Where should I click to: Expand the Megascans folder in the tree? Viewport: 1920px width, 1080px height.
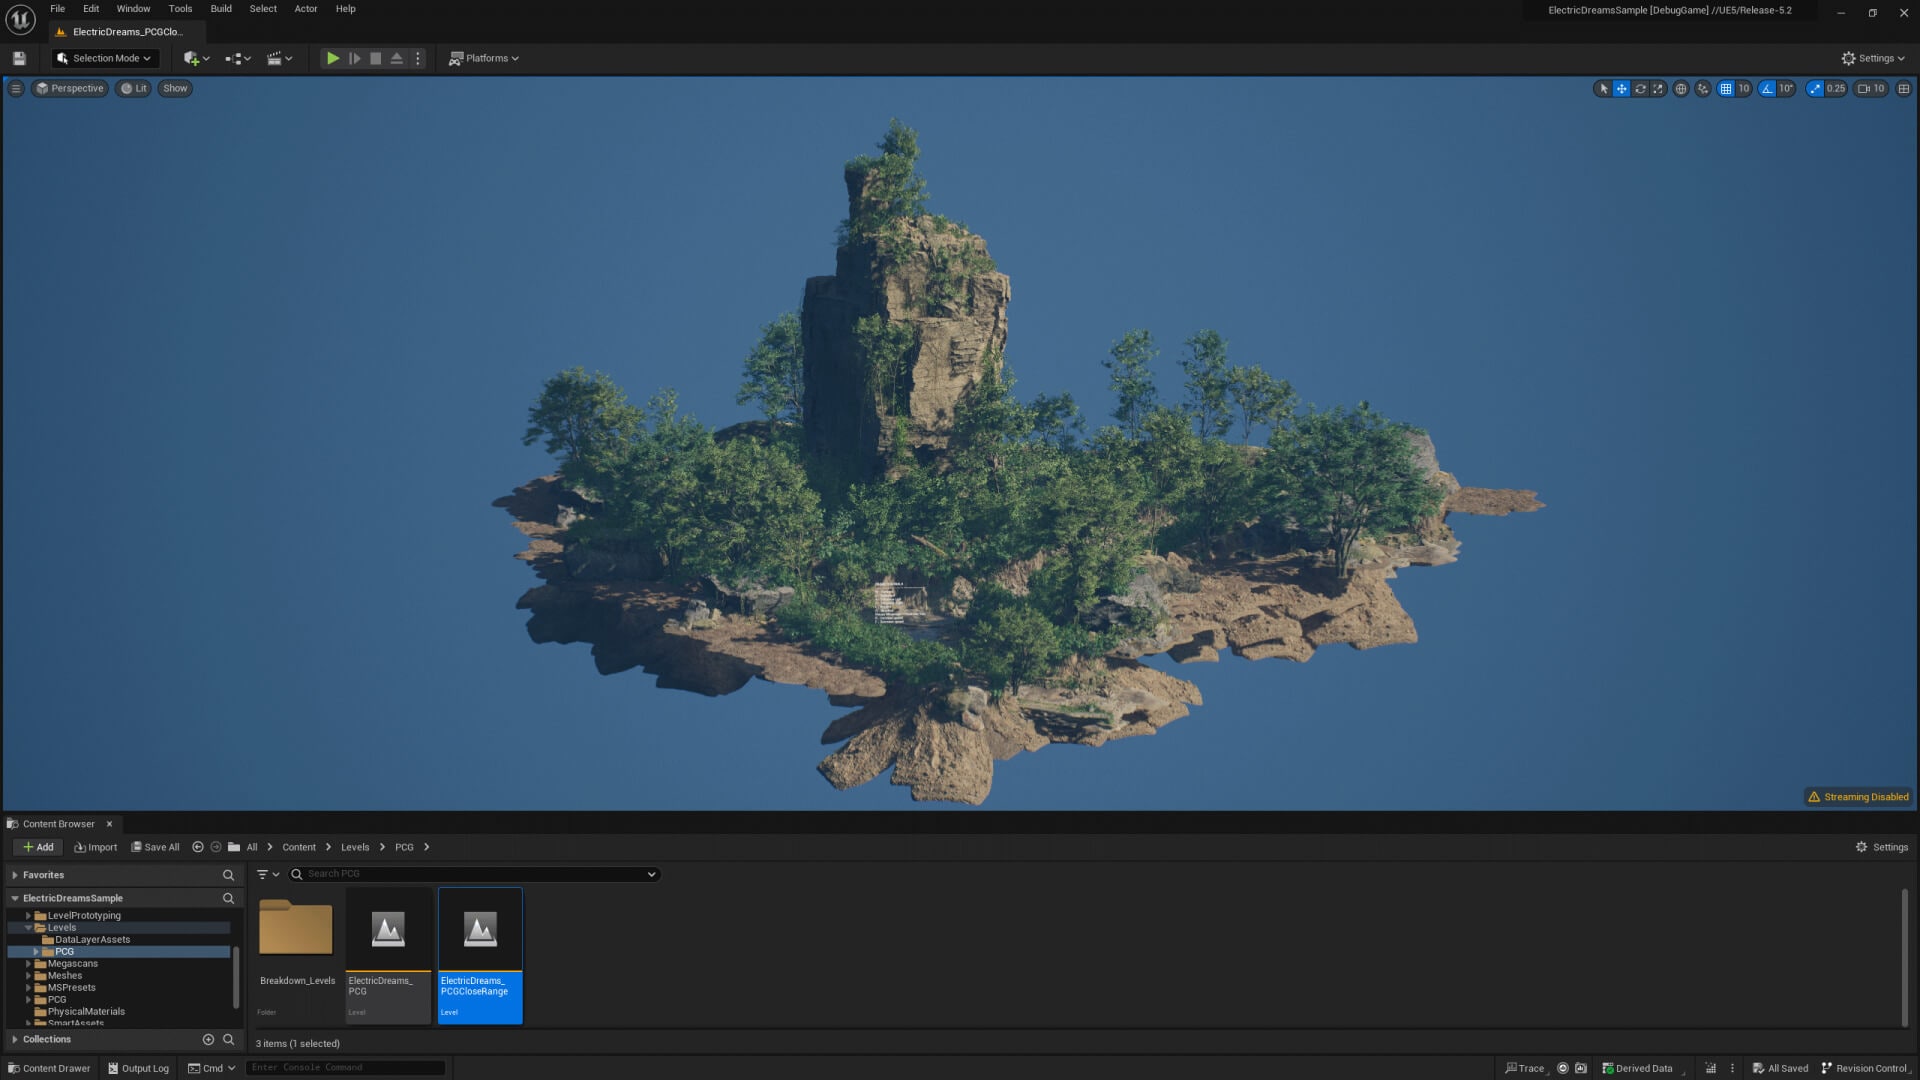(x=28, y=964)
